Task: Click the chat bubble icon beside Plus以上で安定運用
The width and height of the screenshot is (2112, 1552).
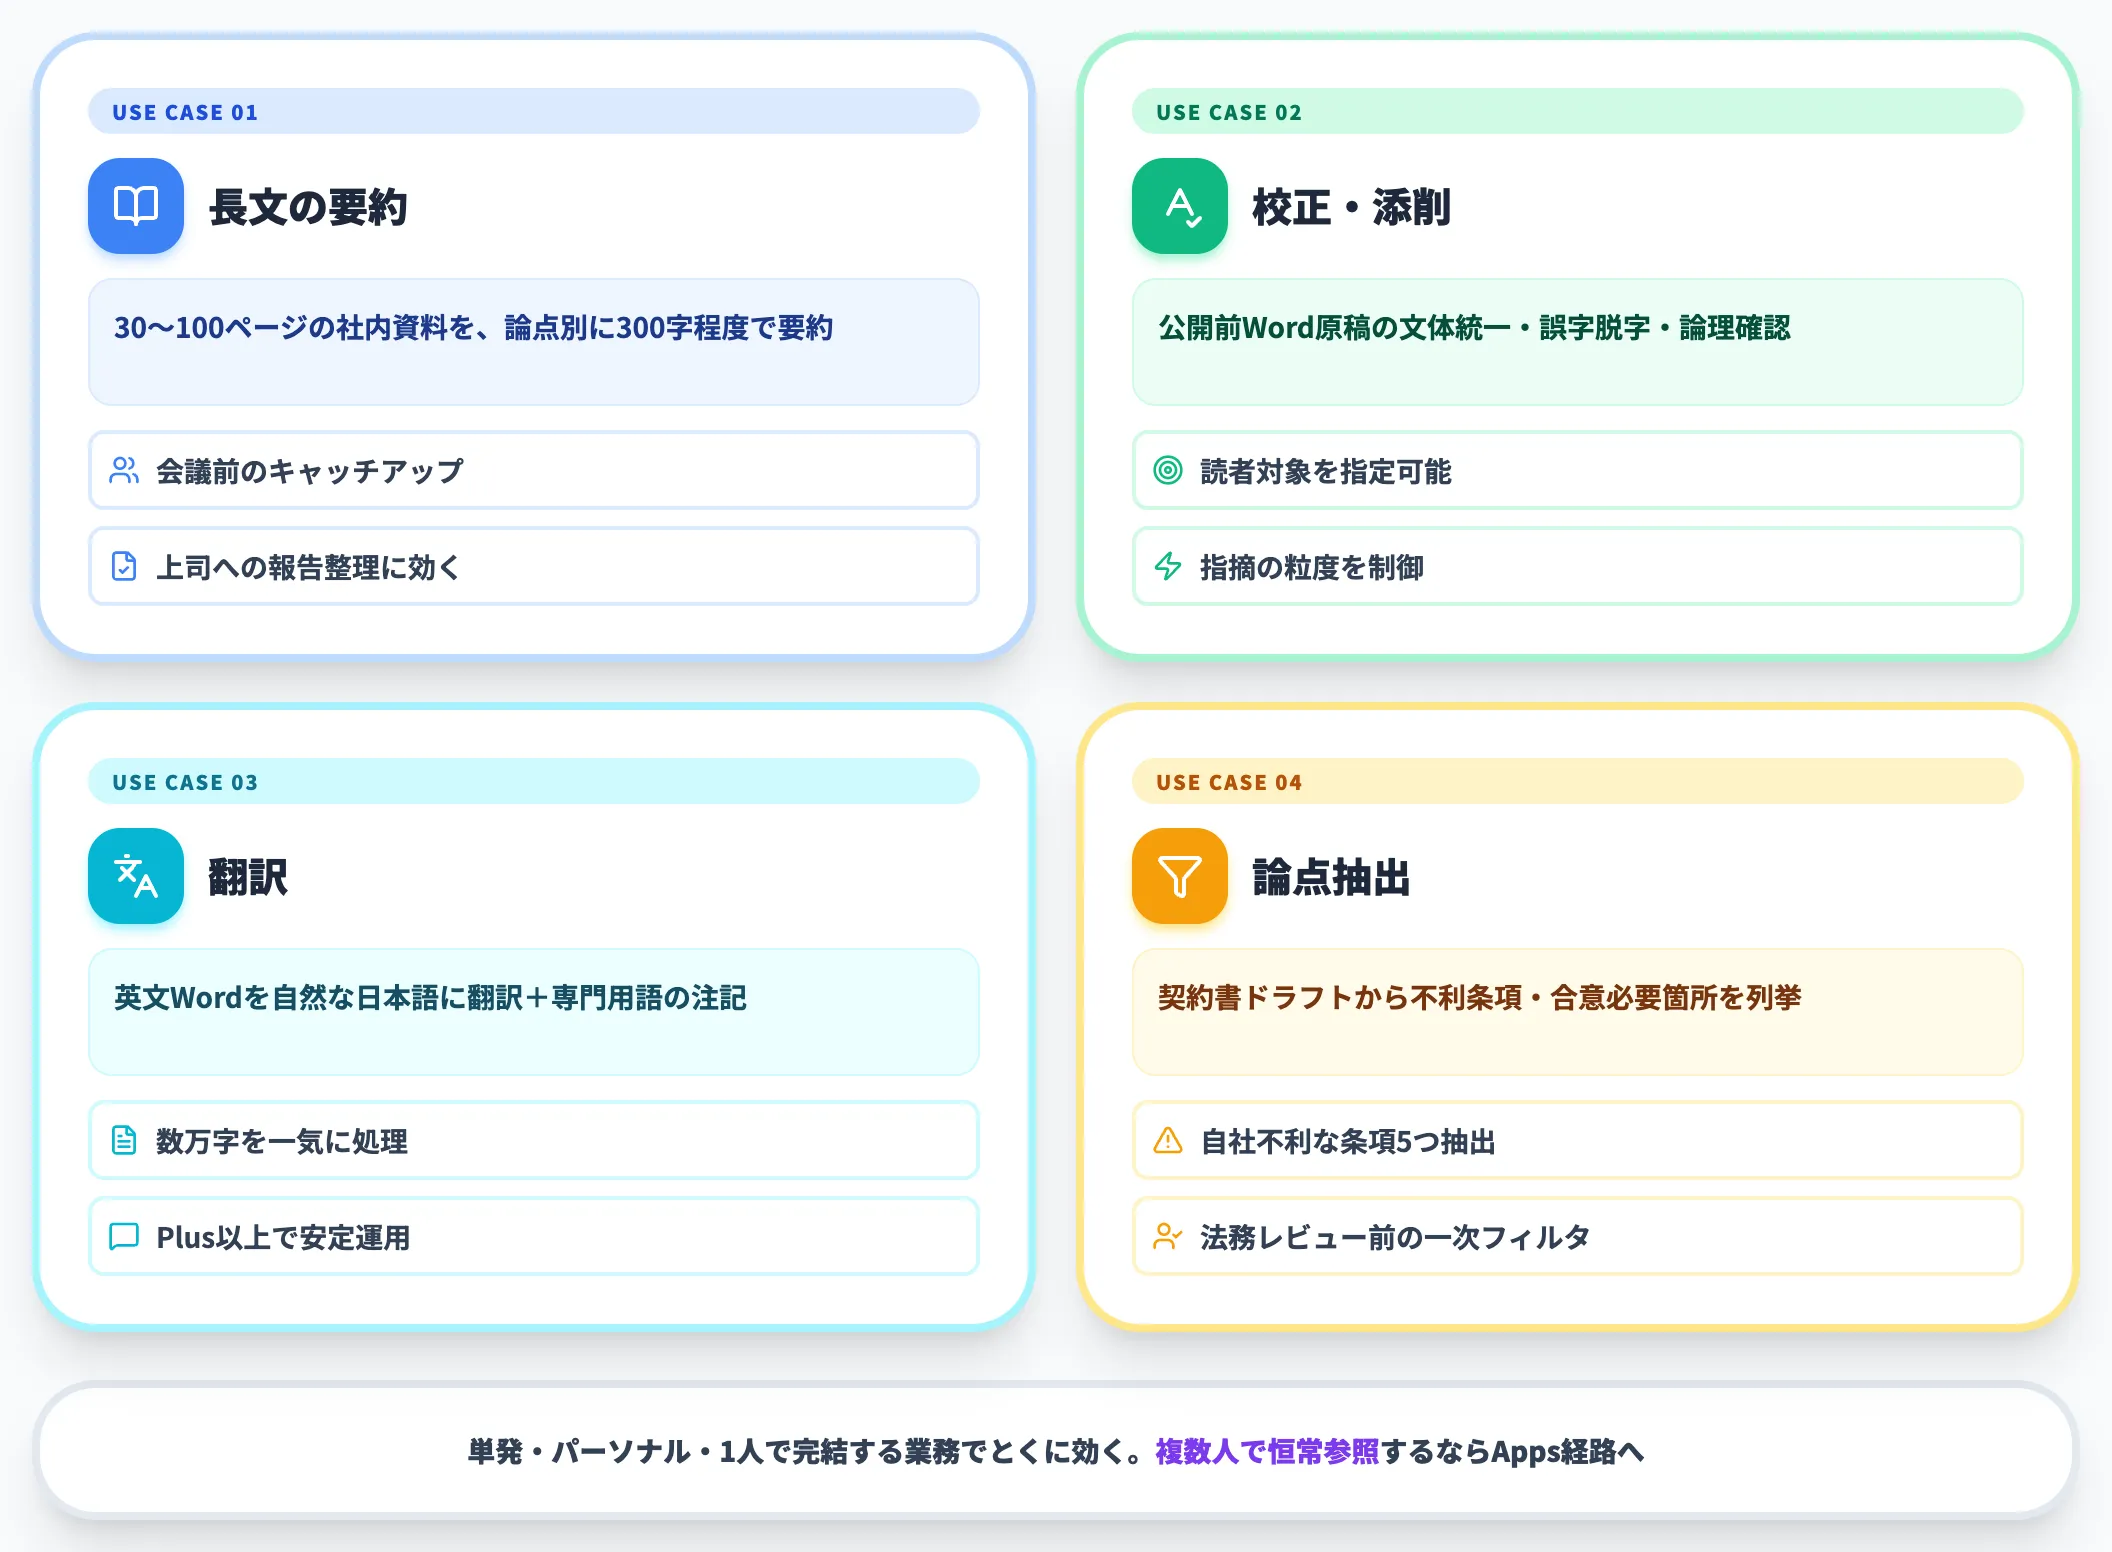Action: pos(124,1236)
